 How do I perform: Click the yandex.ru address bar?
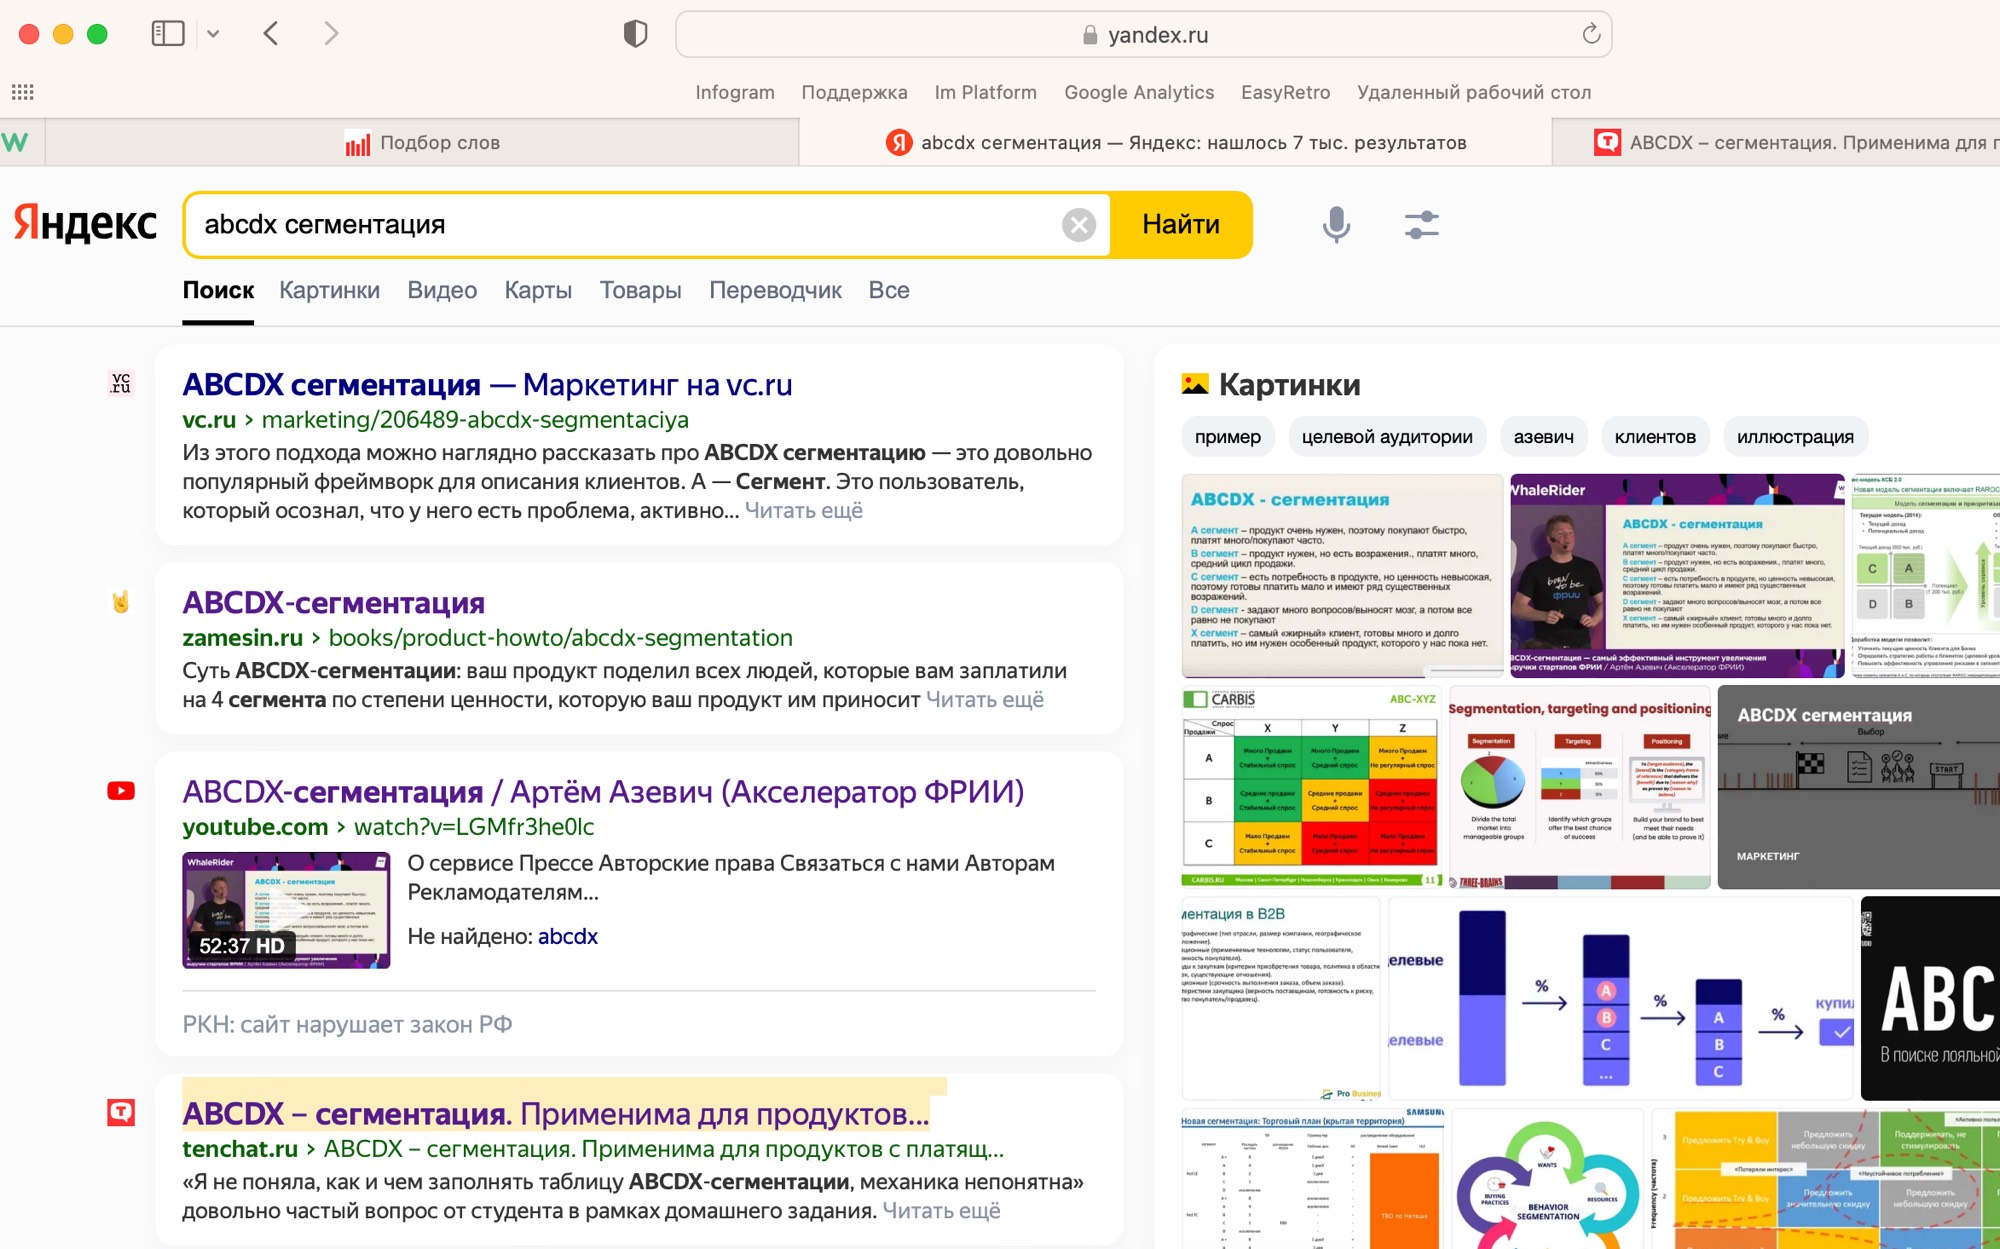(1143, 34)
